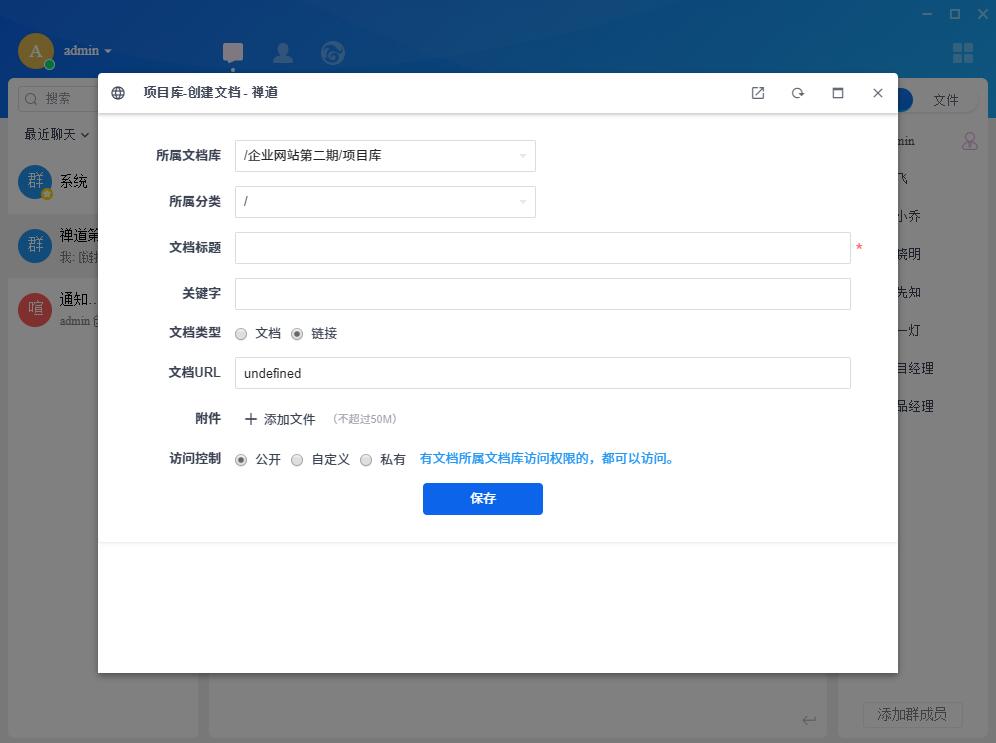Image resolution: width=996 pixels, height=743 pixels.
Task: Open the 系统 chat in list
Action: (53, 182)
